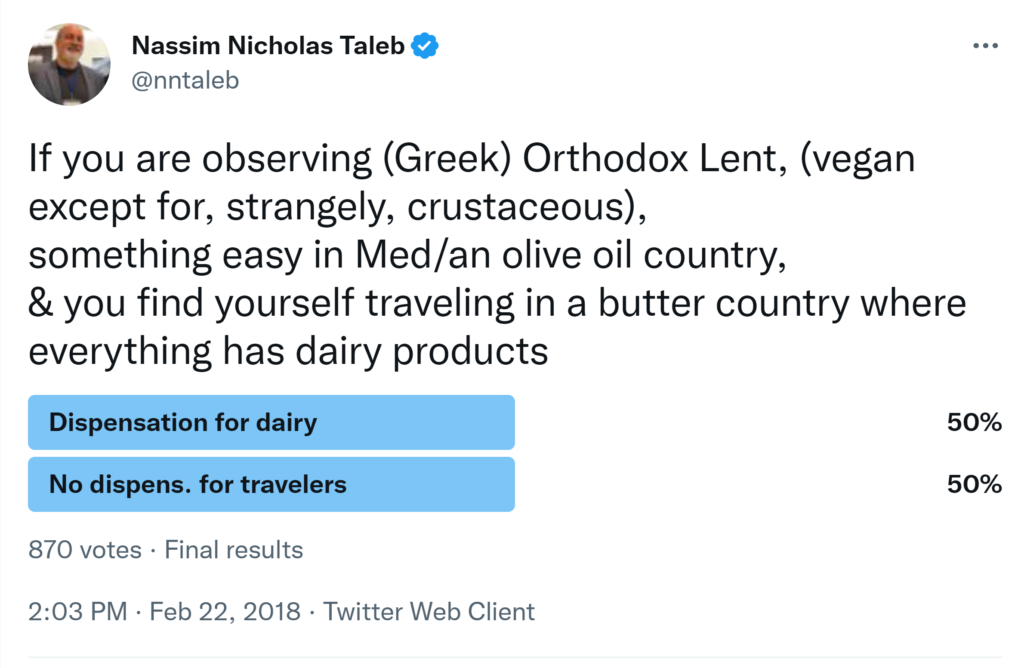Open the Twitter Web Client source link
Image resolution: width=1024 pixels, height=668 pixels.
coord(429,611)
